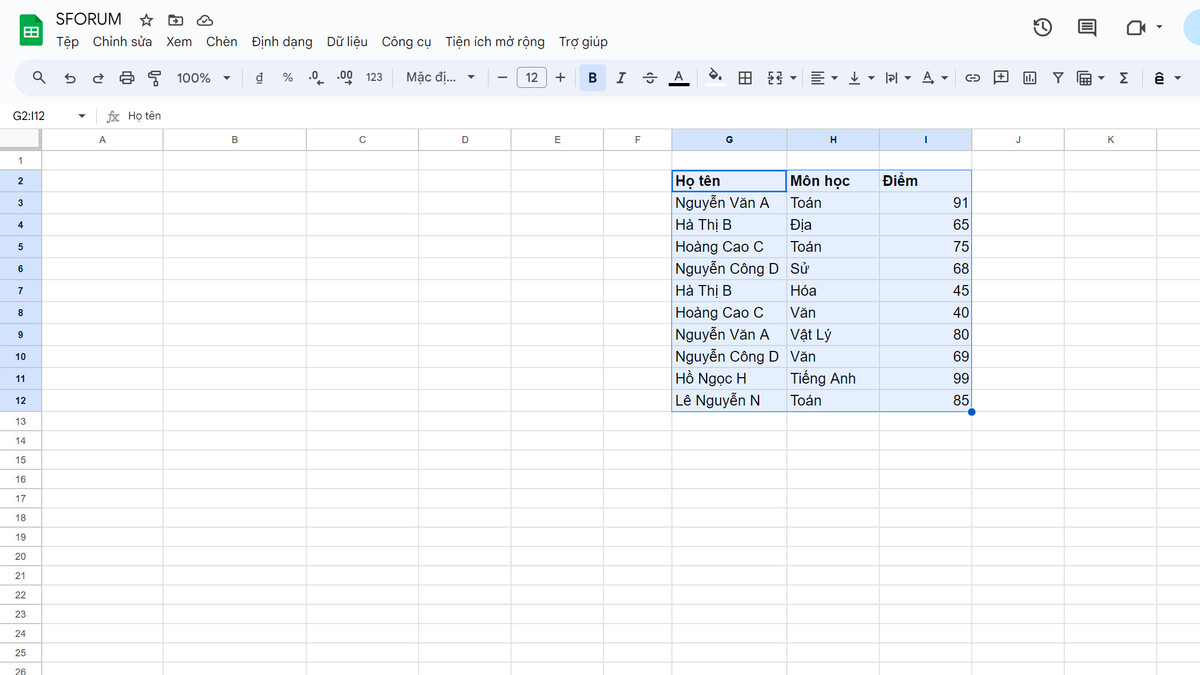Open the Chèn menu

(x=222, y=42)
